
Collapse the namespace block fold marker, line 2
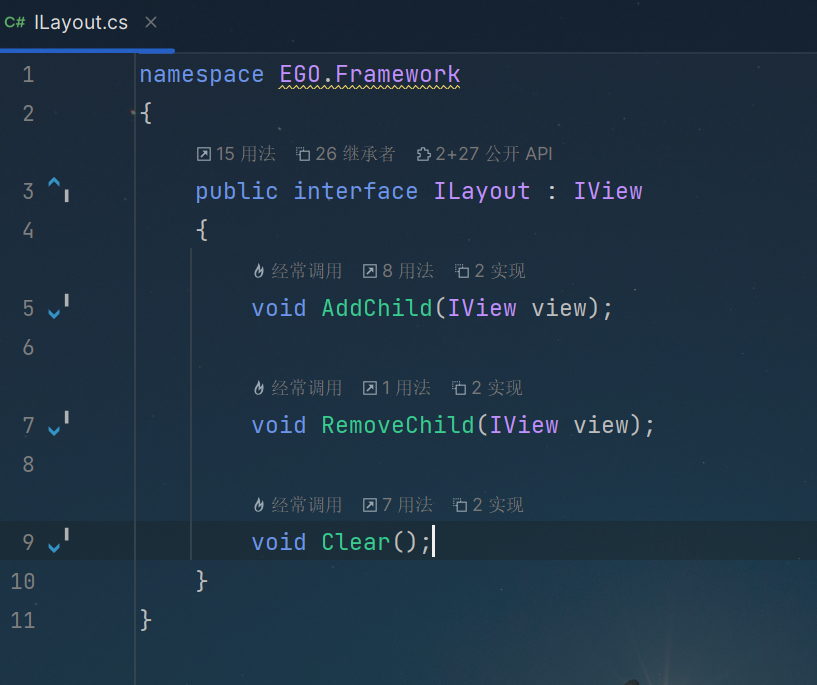click(x=133, y=113)
